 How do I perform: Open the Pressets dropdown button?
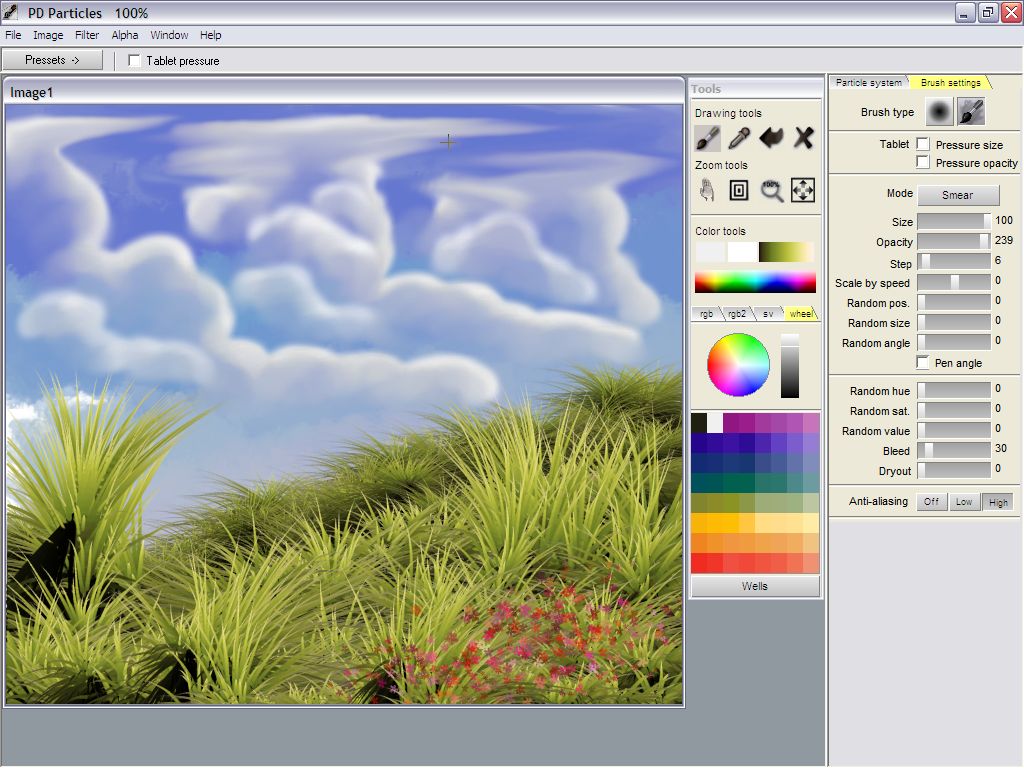pos(52,60)
